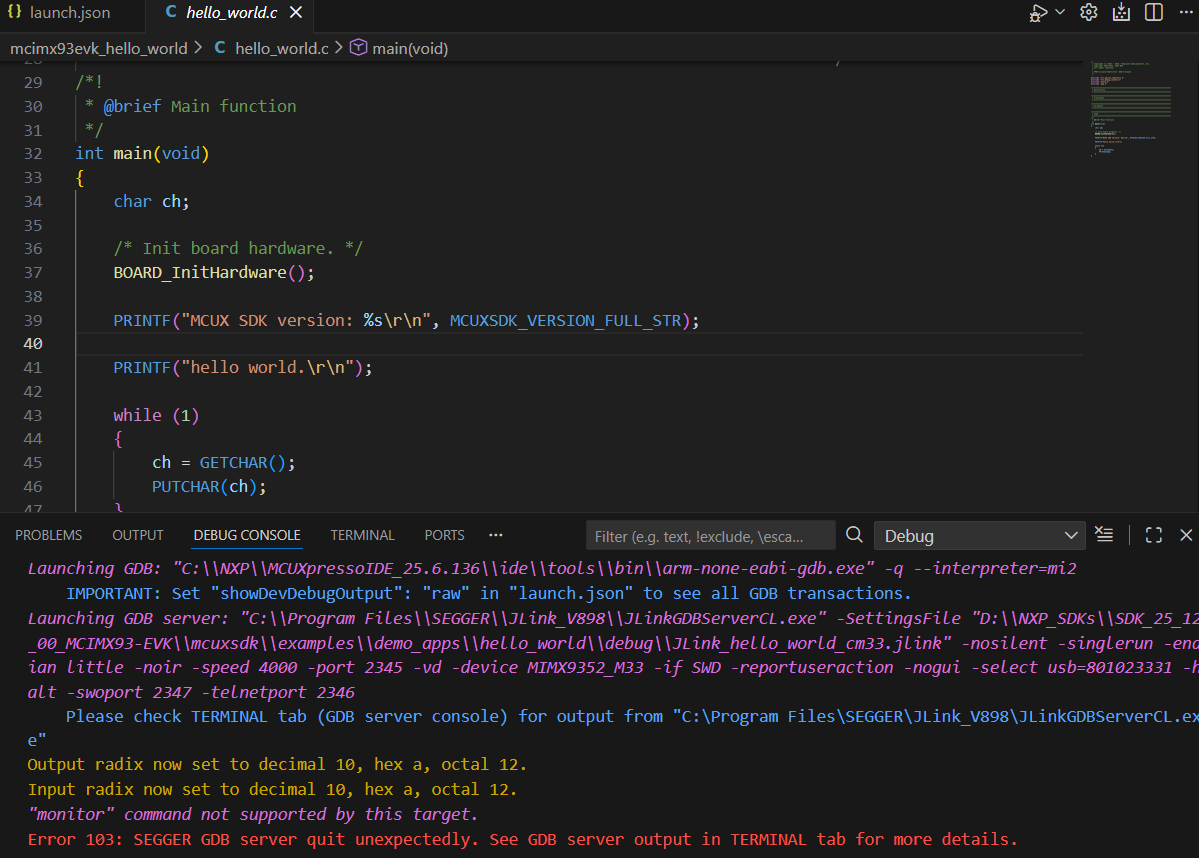
Task: Select hello_world.c in the breadcrumb path
Action: click(x=281, y=48)
